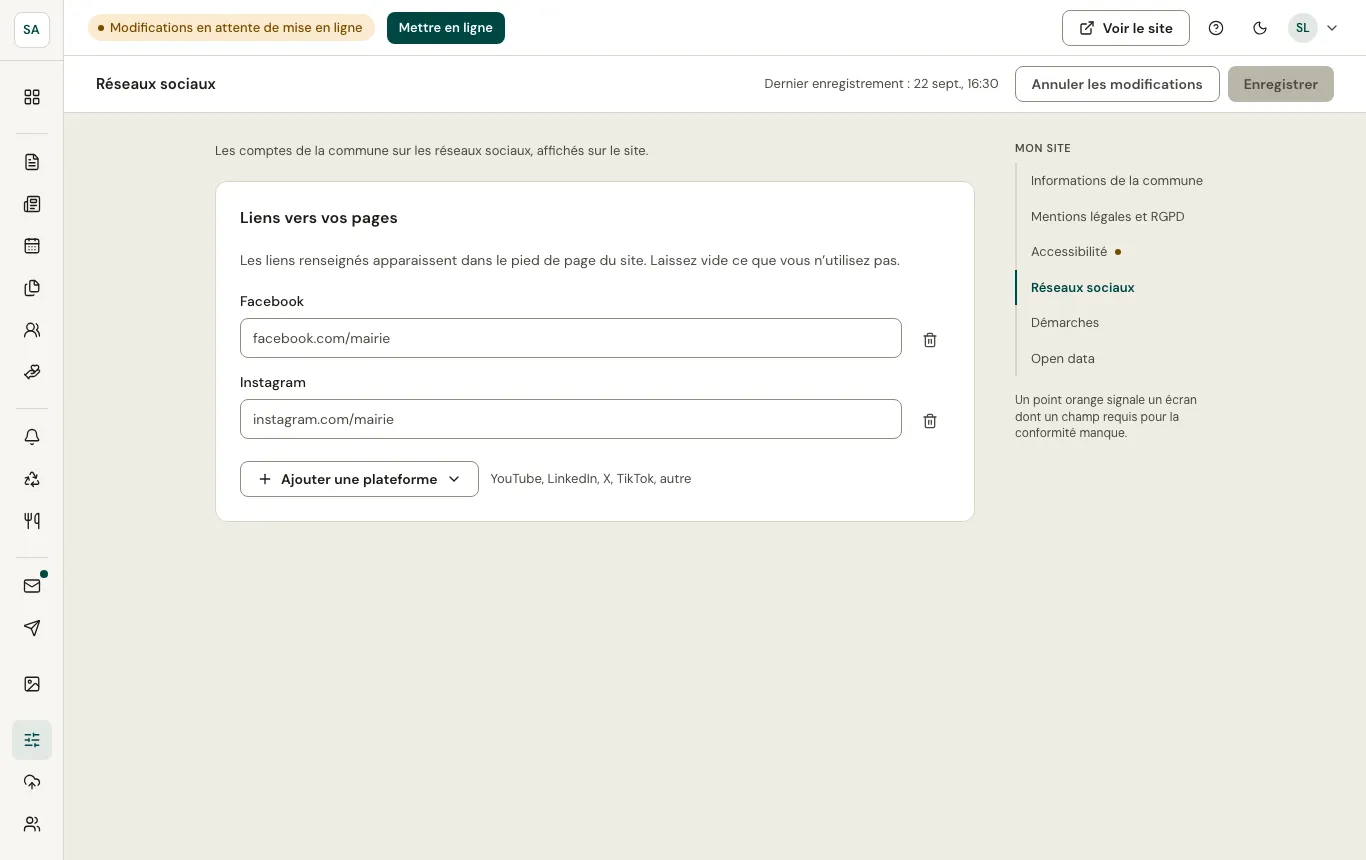Open the paper plane send icon
Viewport: 1366px width, 860px height.
[32, 628]
